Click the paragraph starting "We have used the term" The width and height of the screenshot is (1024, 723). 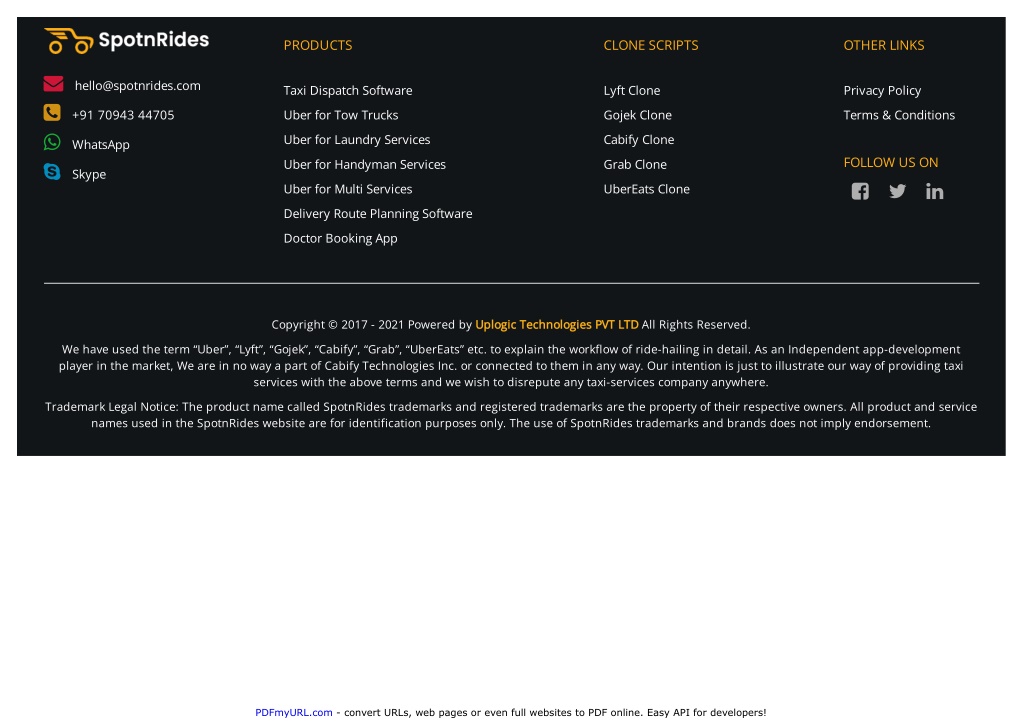point(511,366)
